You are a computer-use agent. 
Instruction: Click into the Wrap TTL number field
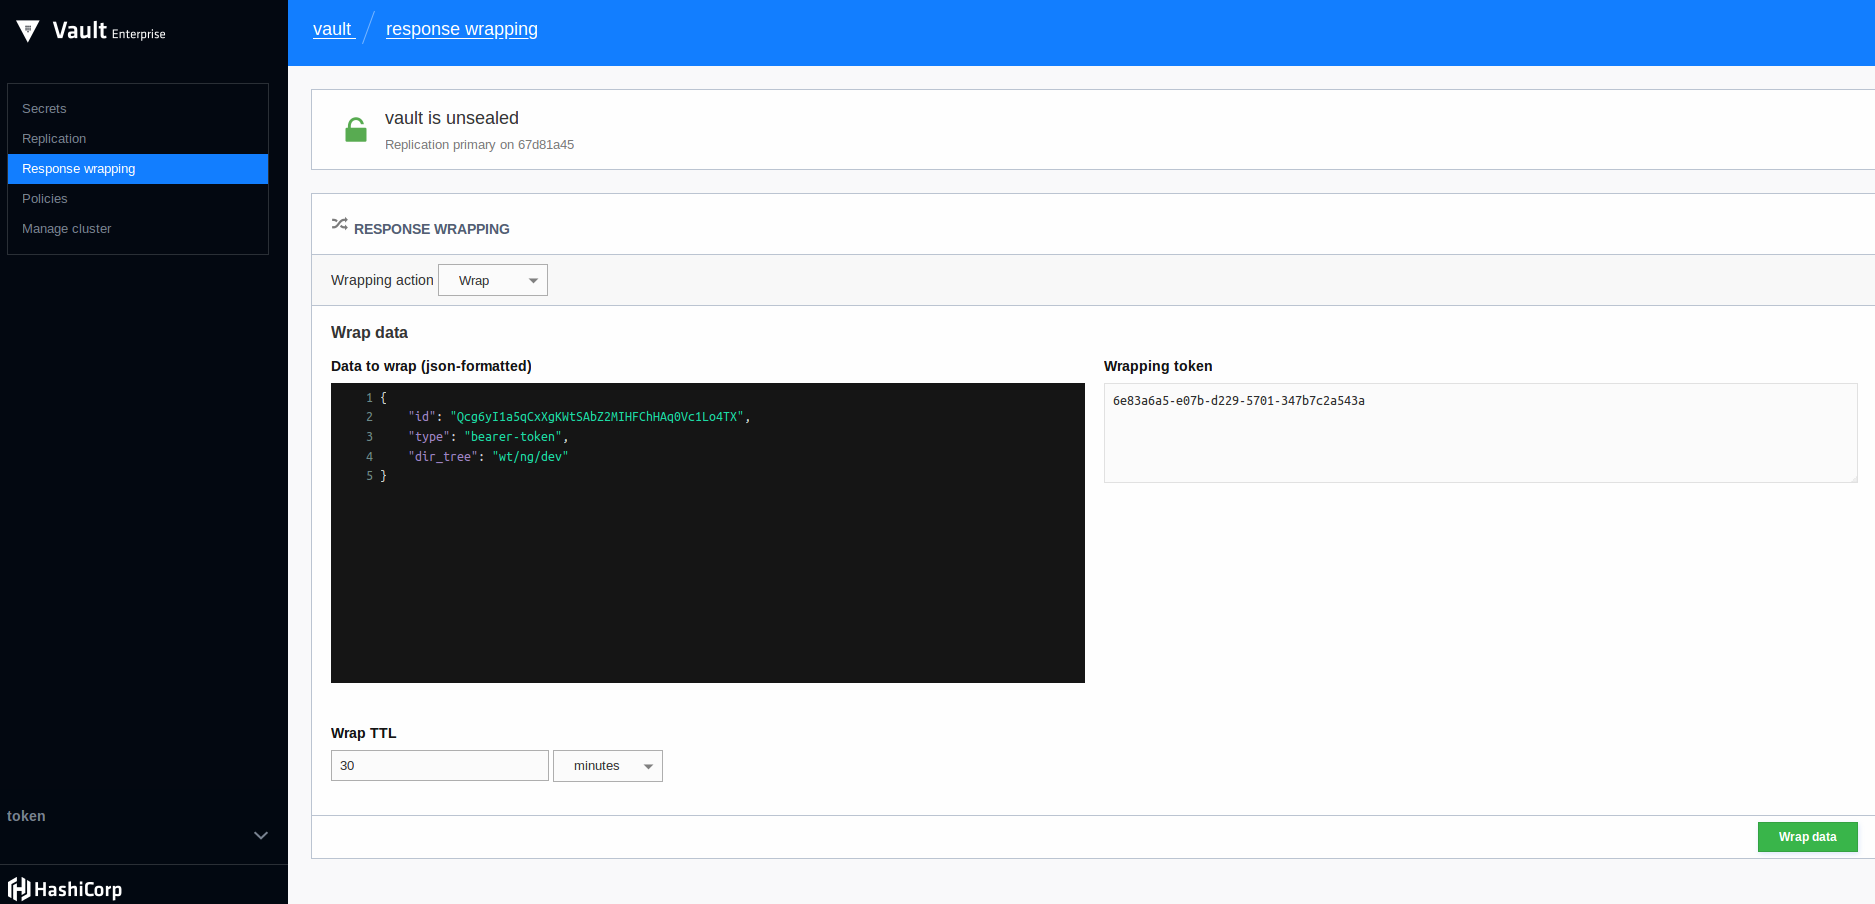(x=439, y=766)
